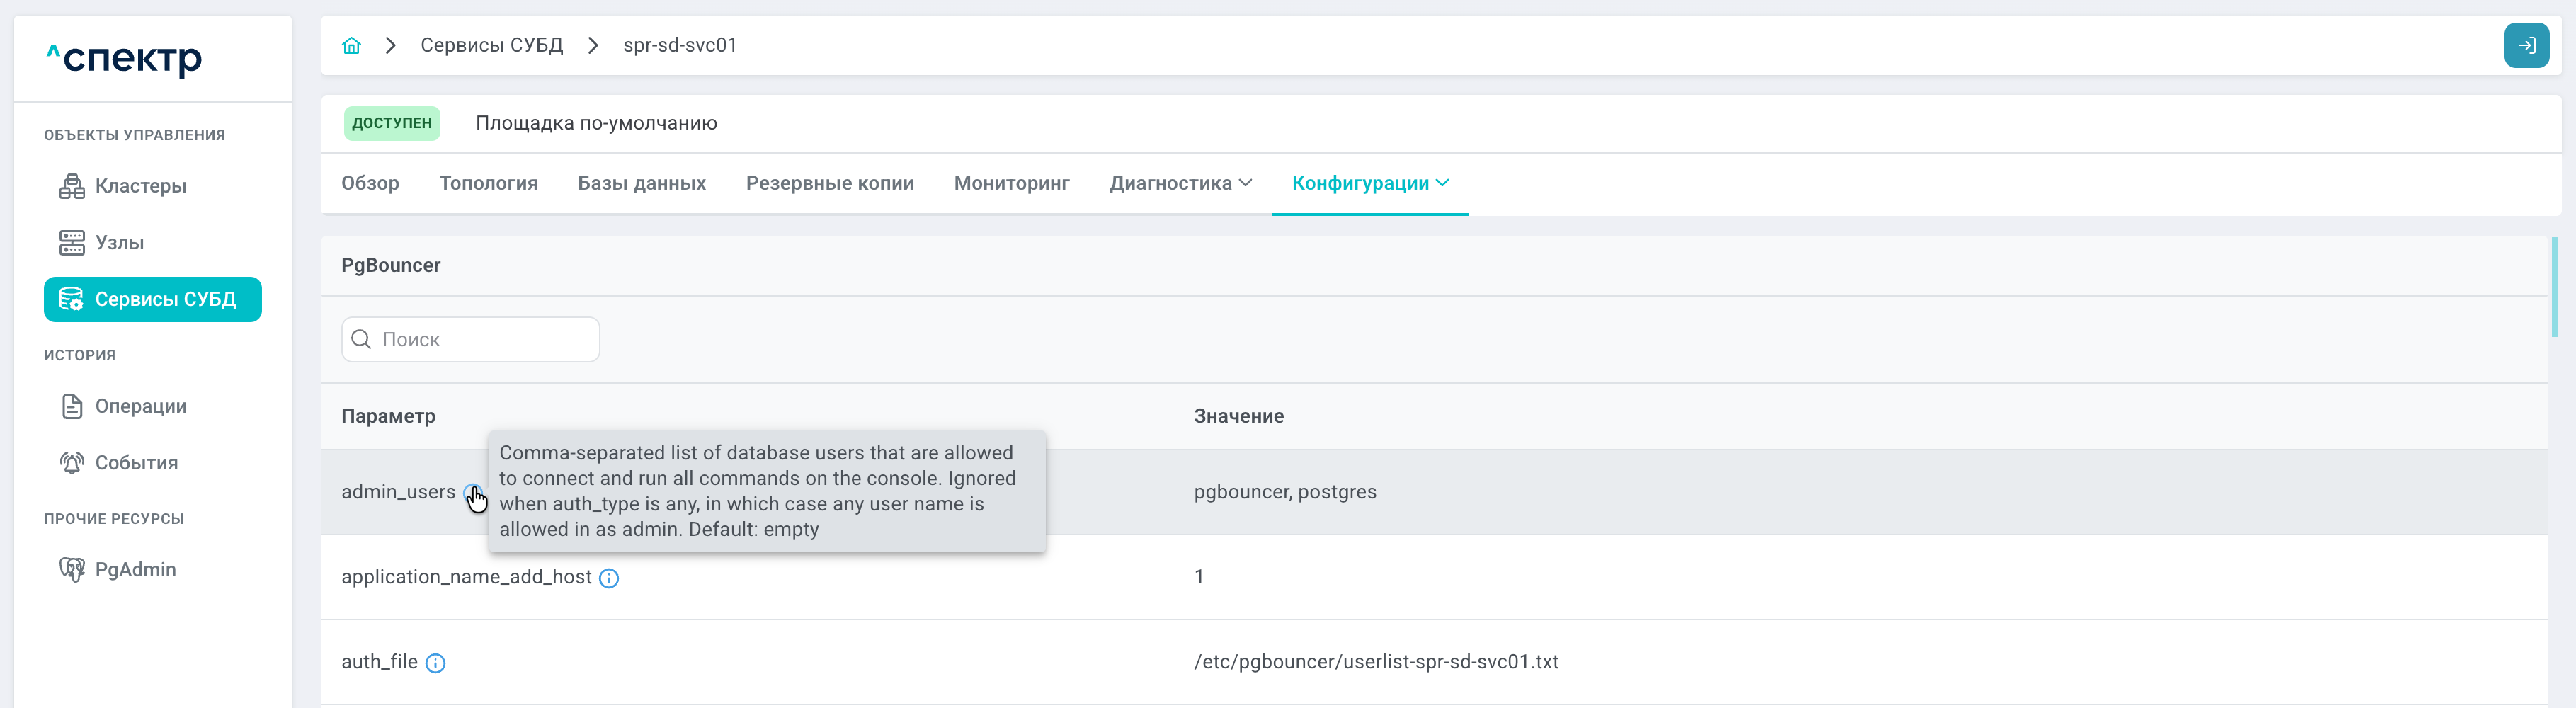Open the Базы данных tab
Screen dimensions: 2576x708
642,183
